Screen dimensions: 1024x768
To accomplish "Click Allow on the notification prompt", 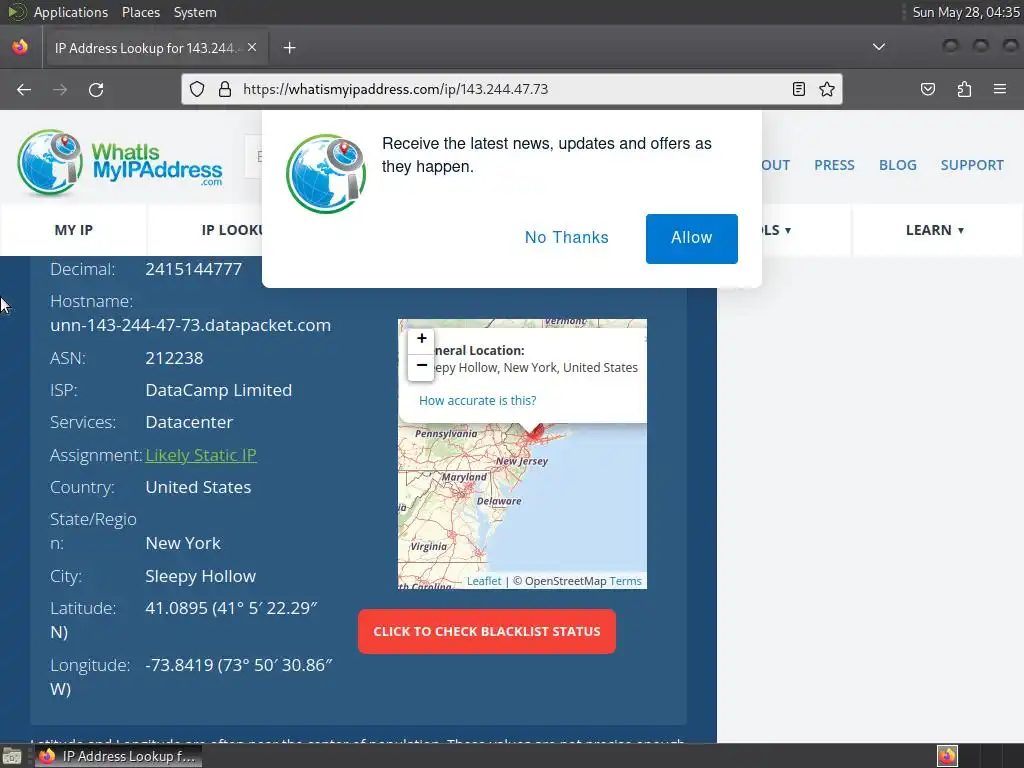I will [x=692, y=239].
